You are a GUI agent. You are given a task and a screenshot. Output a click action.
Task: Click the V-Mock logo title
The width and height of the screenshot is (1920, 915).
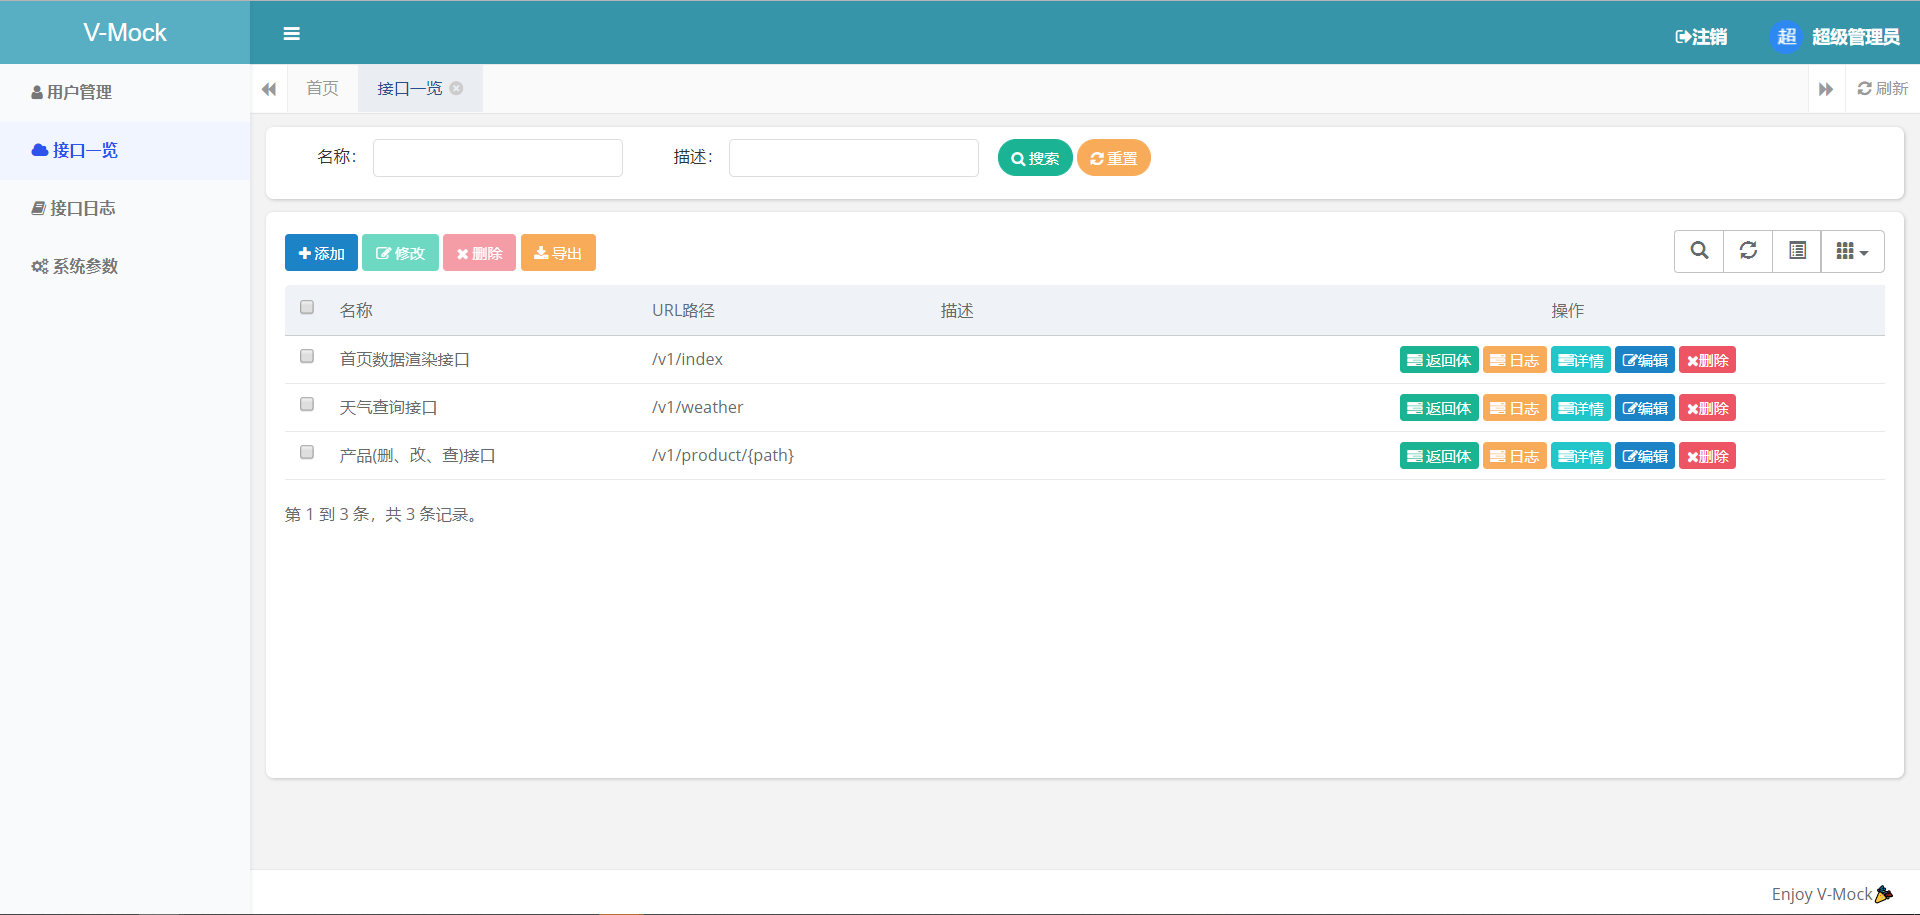tap(125, 33)
